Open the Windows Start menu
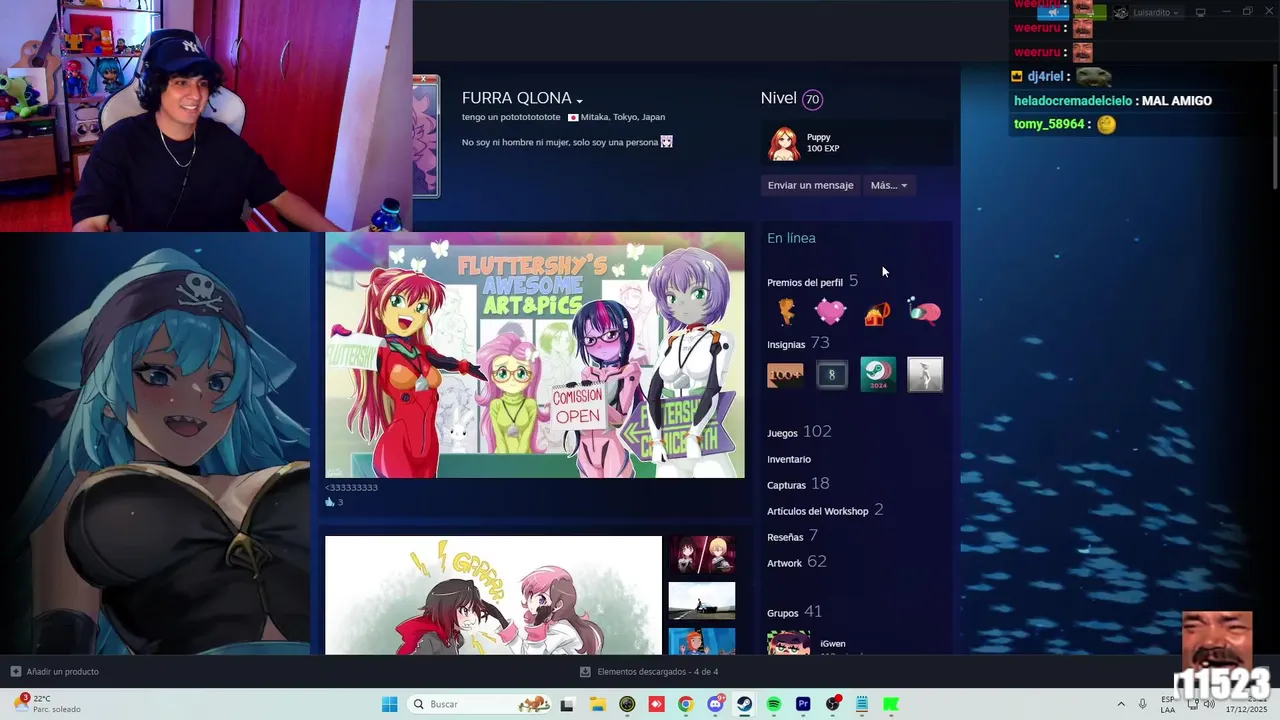 coord(389,704)
